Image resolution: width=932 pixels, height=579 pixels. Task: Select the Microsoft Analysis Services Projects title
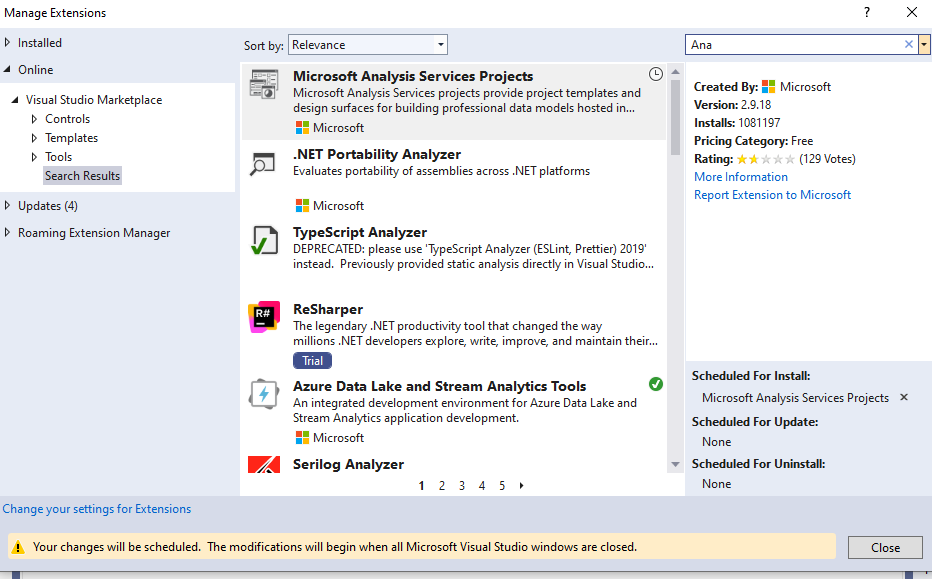pyautogui.click(x=413, y=76)
